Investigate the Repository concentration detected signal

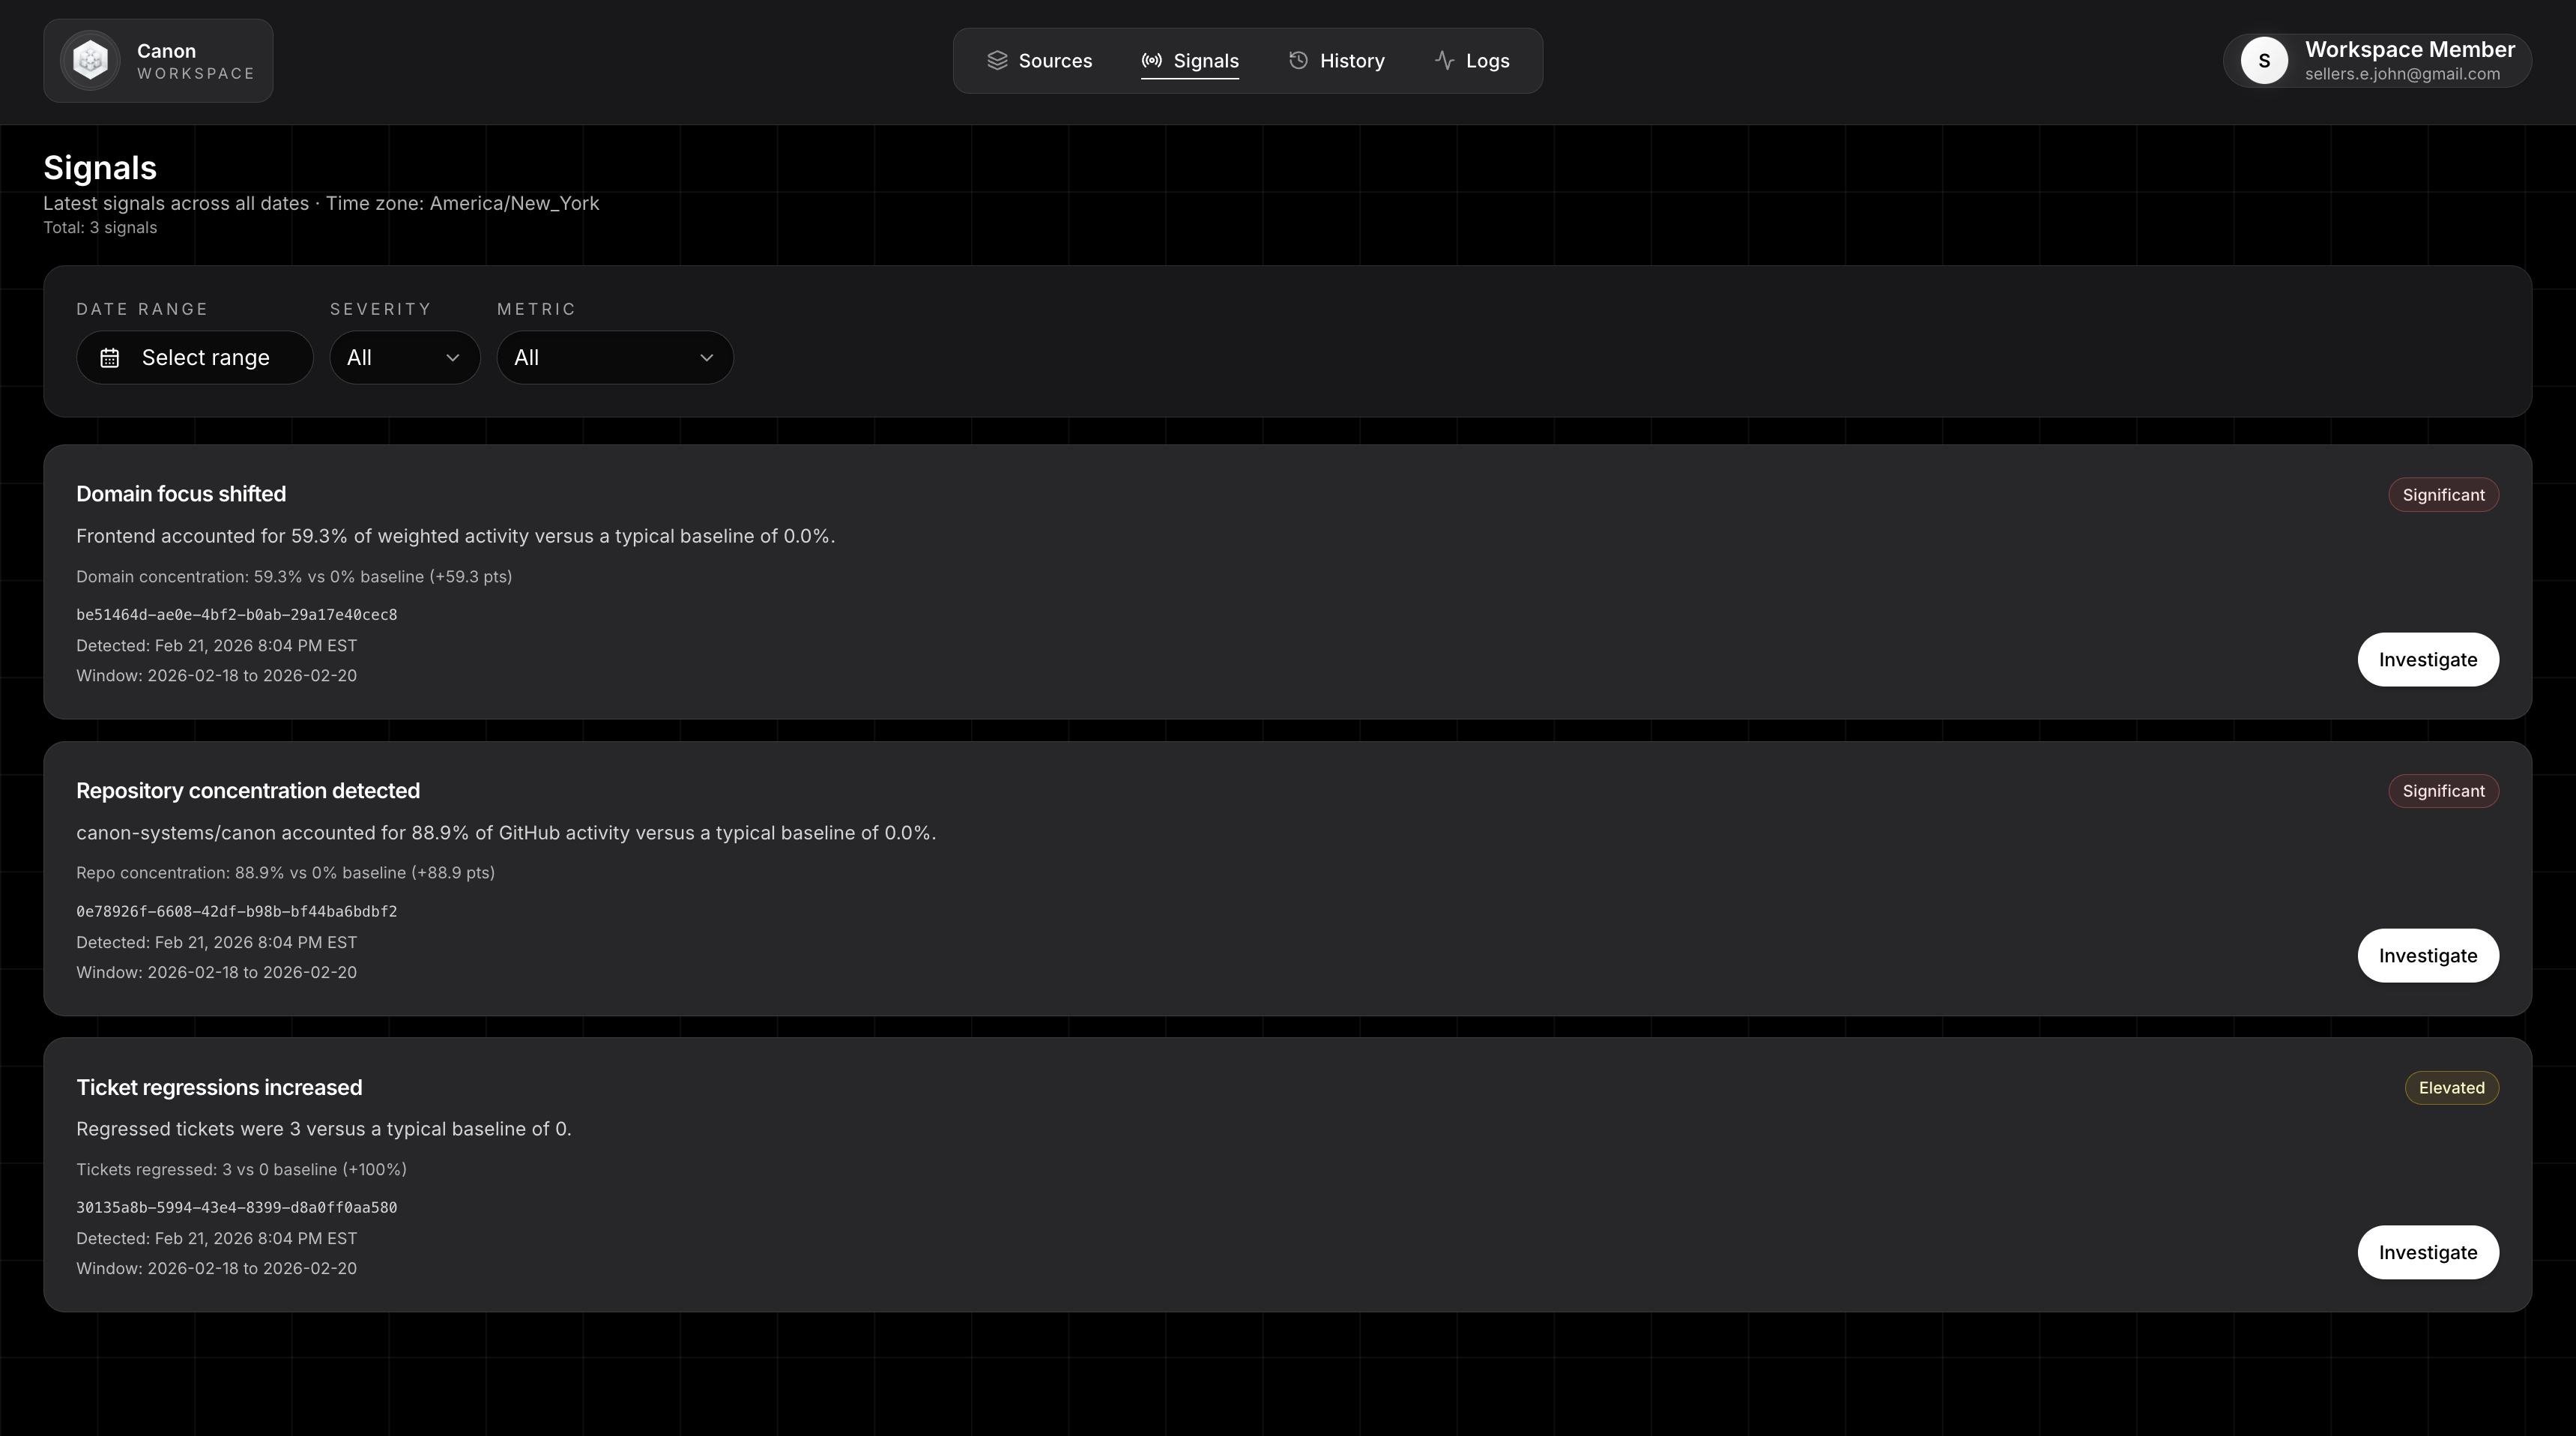2427,956
